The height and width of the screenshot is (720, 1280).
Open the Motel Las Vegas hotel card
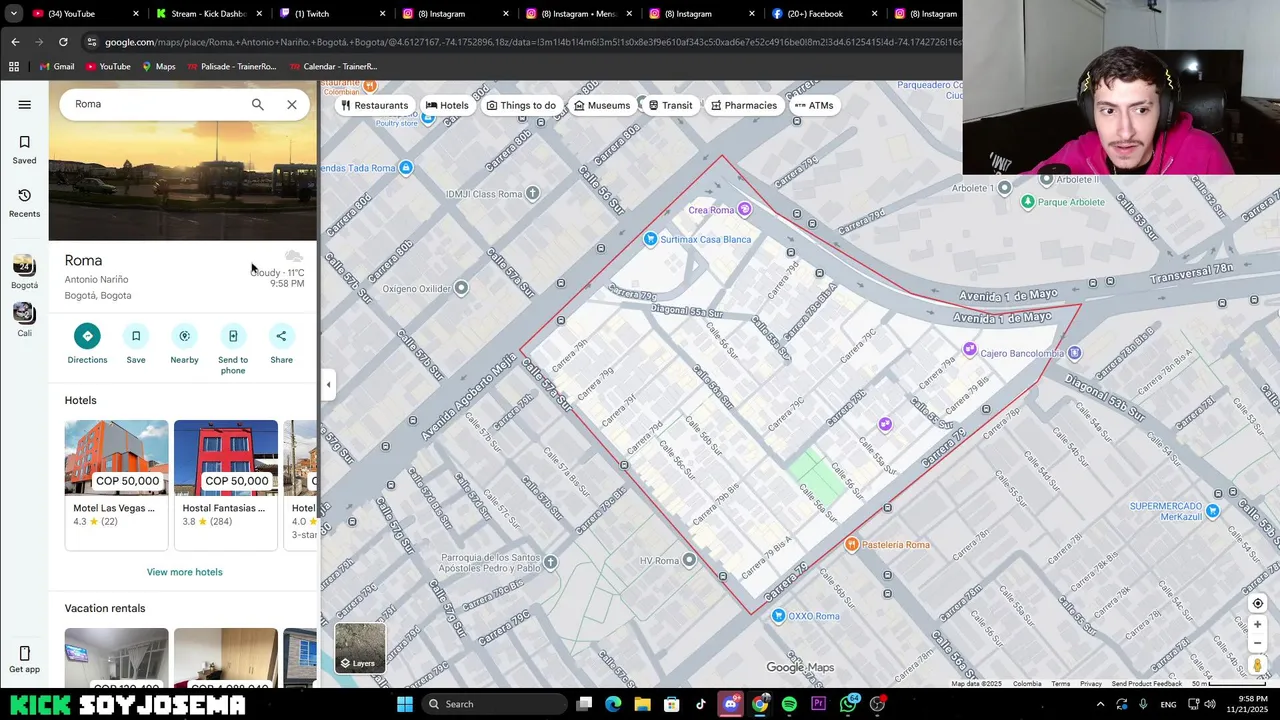(116, 484)
